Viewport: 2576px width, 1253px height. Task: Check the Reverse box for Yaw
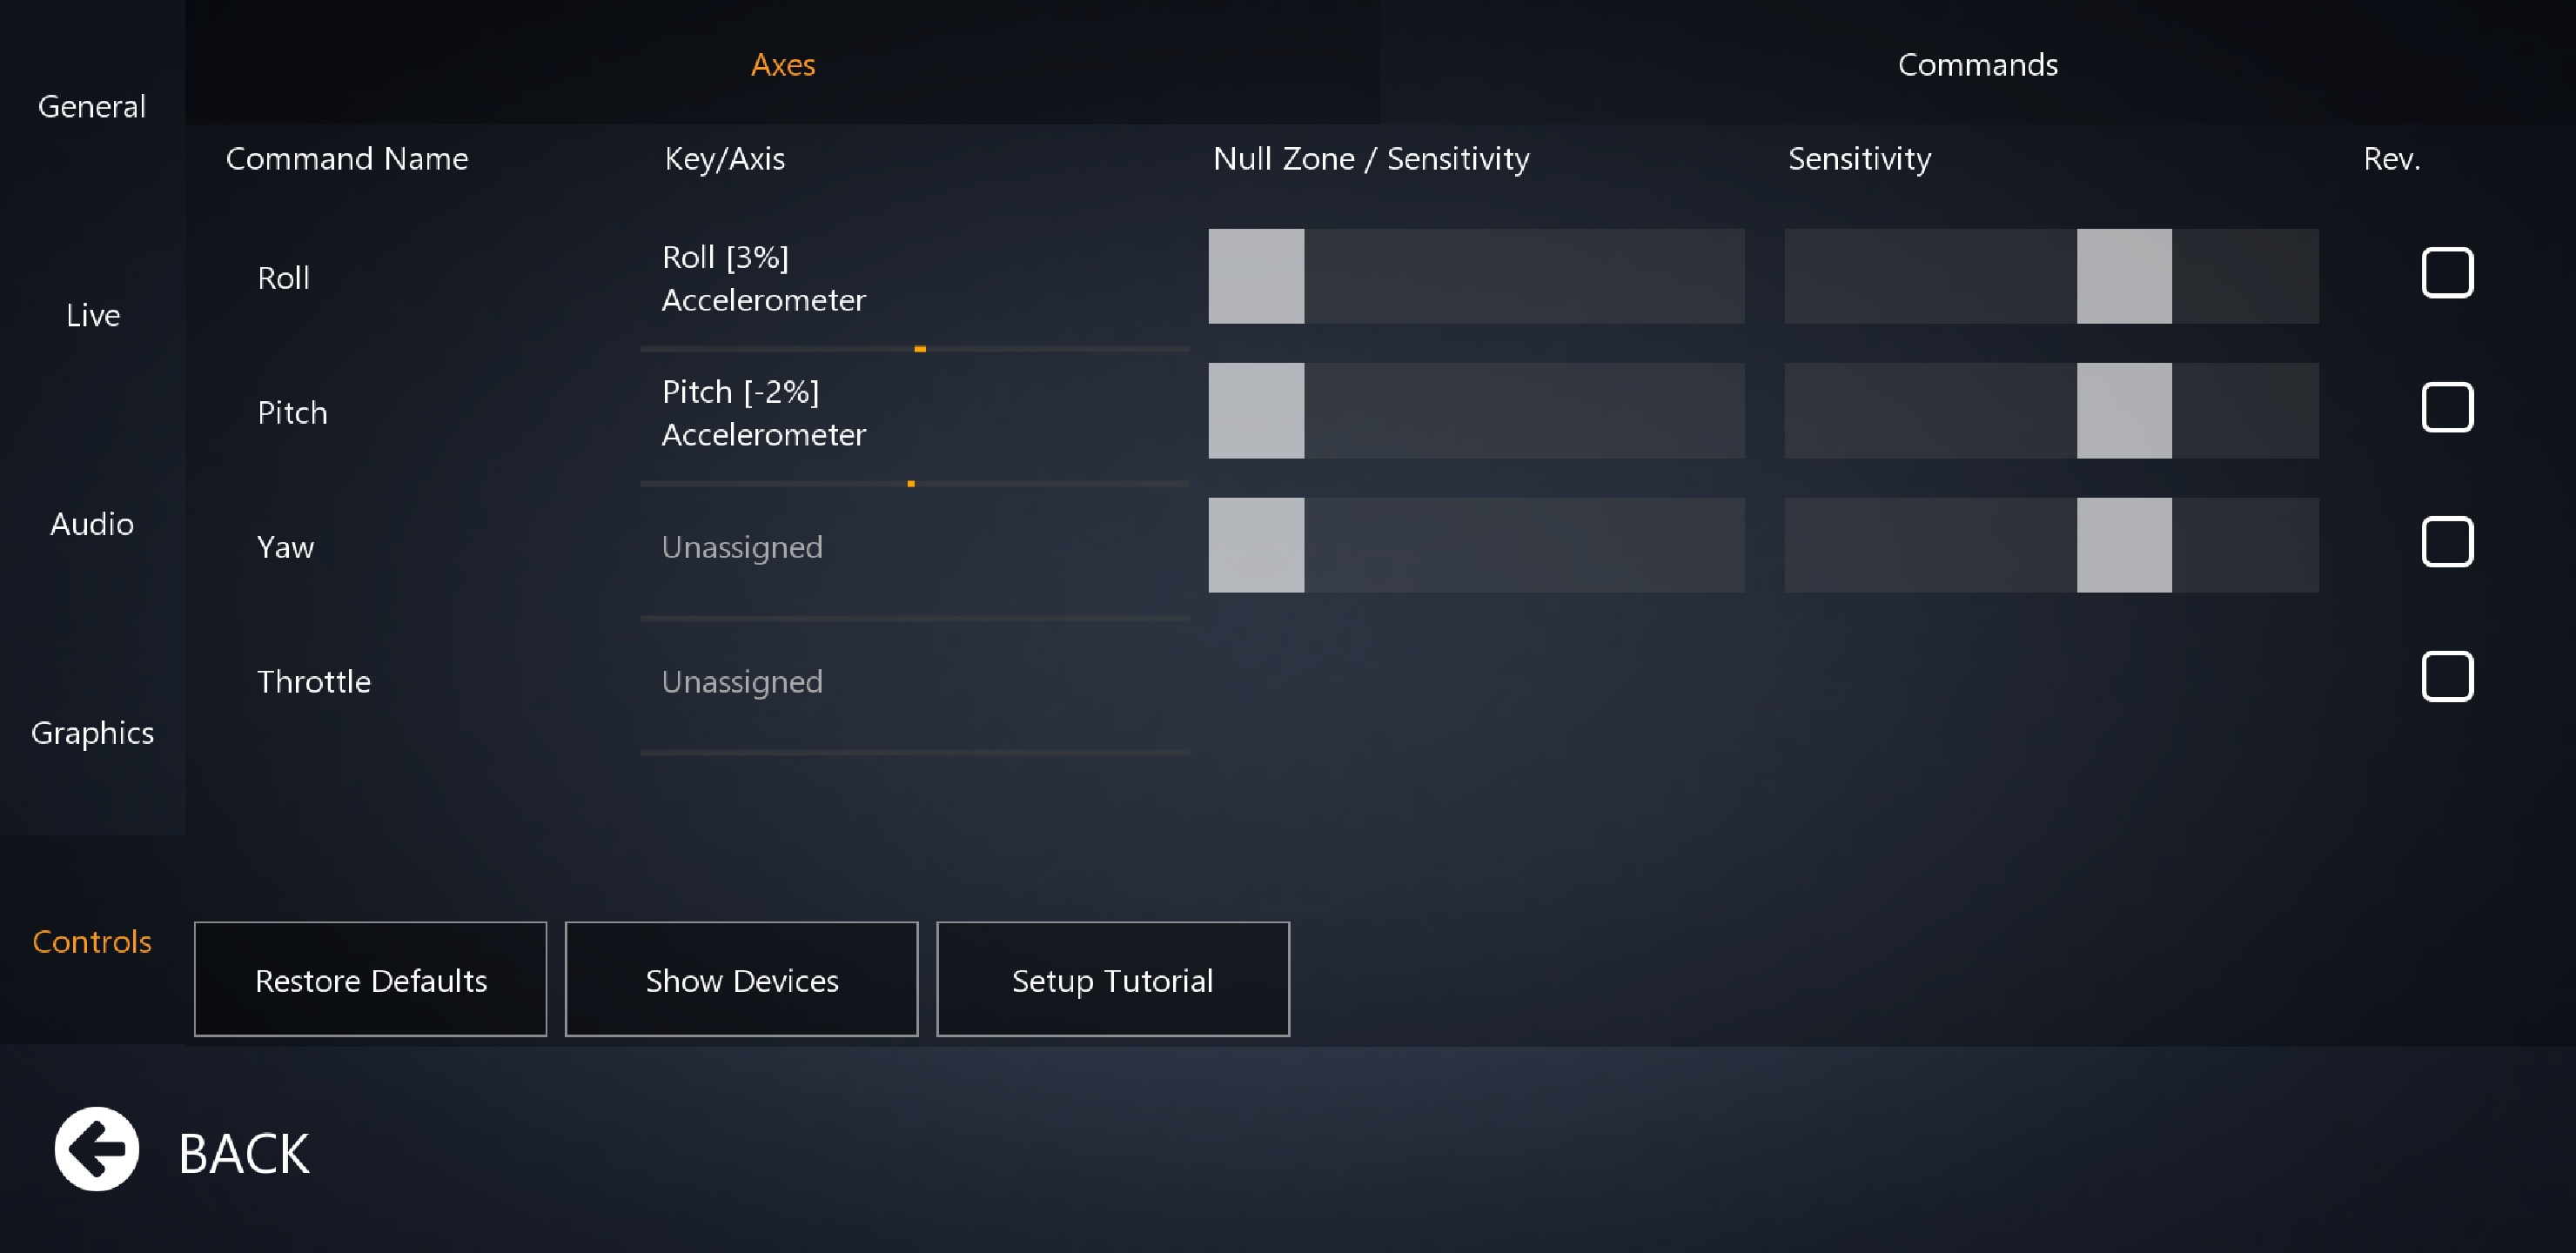[2446, 542]
